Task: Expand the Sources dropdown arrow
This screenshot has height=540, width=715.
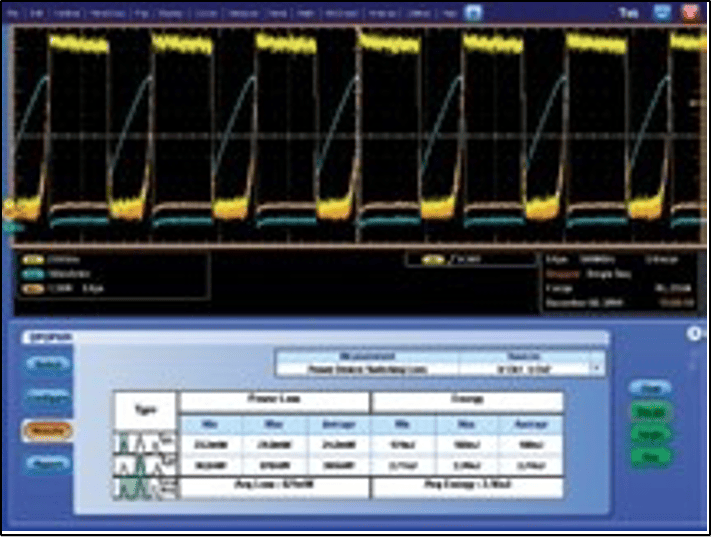Action: point(597,368)
